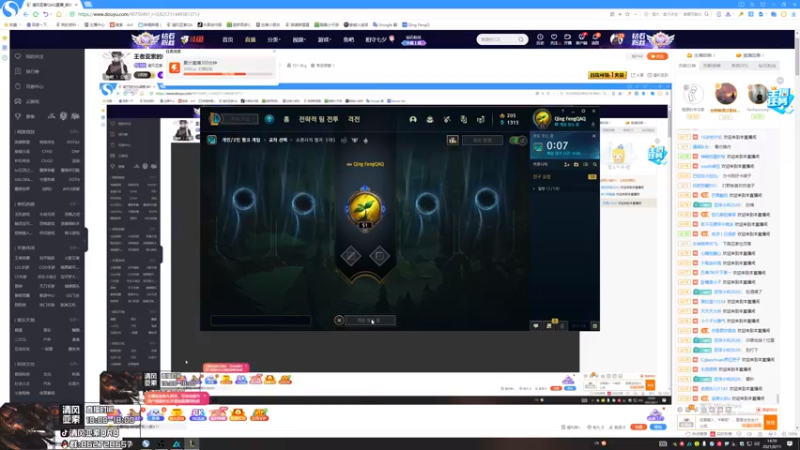Click the blue round icon beside the play button
Image resolution: width=800 pixels, height=450 pixels.
click(x=269, y=119)
